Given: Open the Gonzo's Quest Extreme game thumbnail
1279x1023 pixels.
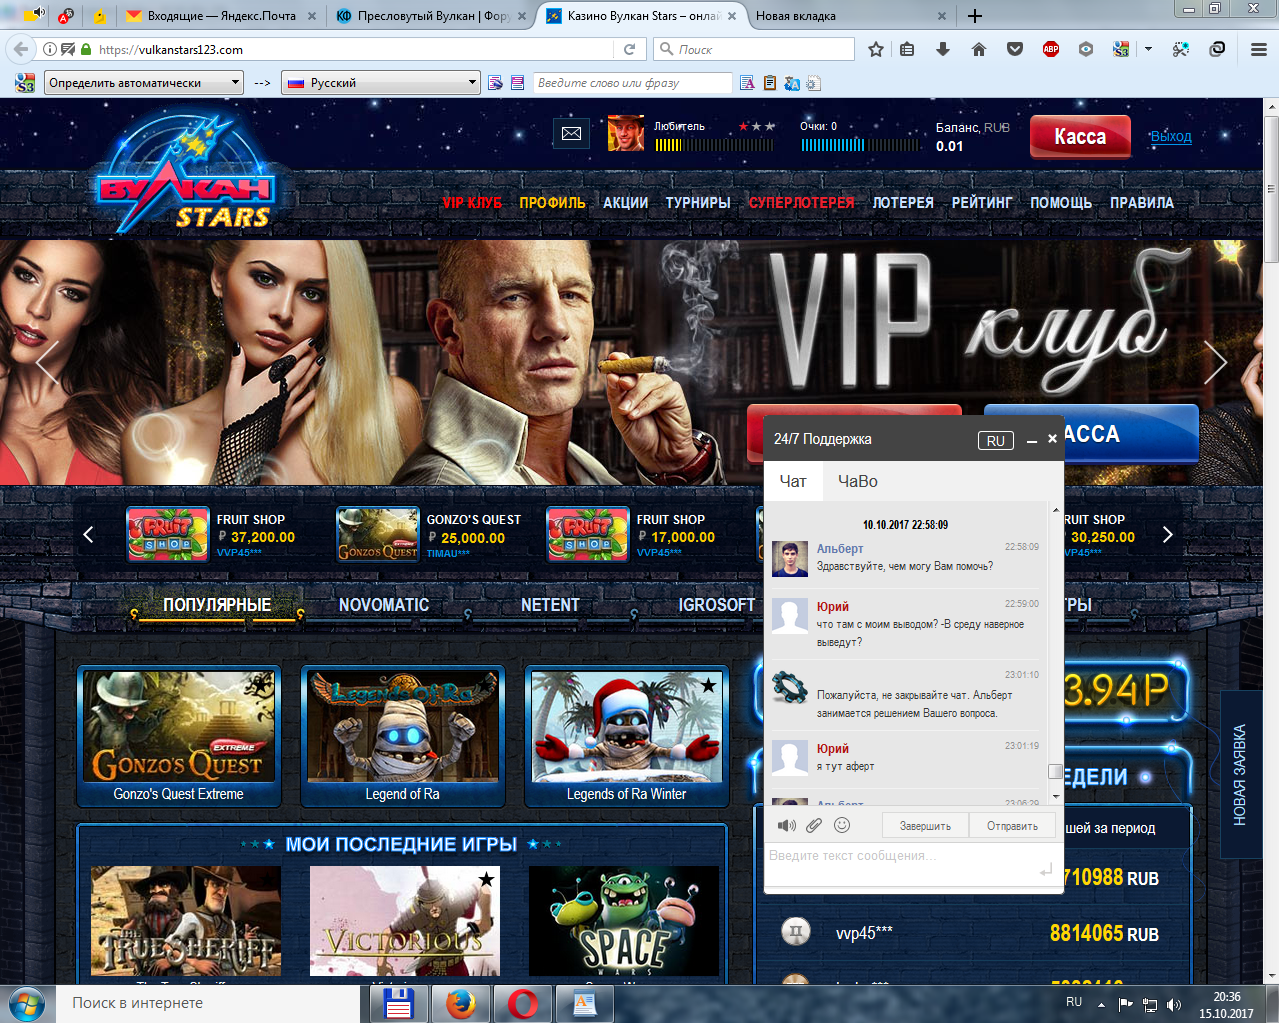Looking at the screenshot, I should click(x=179, y=736).
